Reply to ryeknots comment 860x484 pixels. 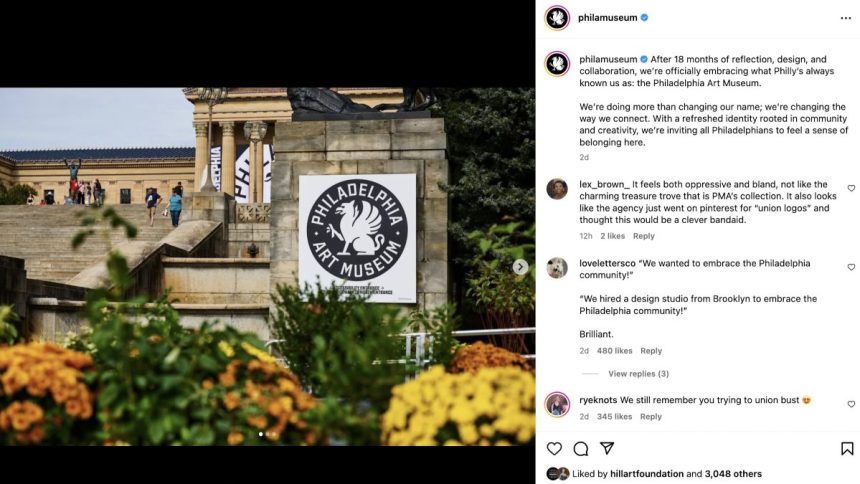650,417
